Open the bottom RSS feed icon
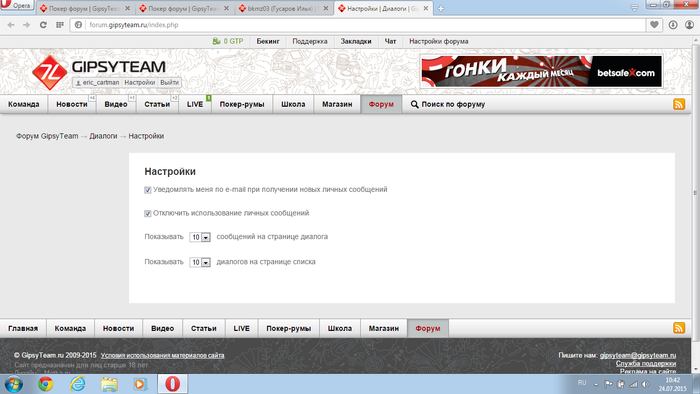700x394 pixels. [x=679, y=328]
